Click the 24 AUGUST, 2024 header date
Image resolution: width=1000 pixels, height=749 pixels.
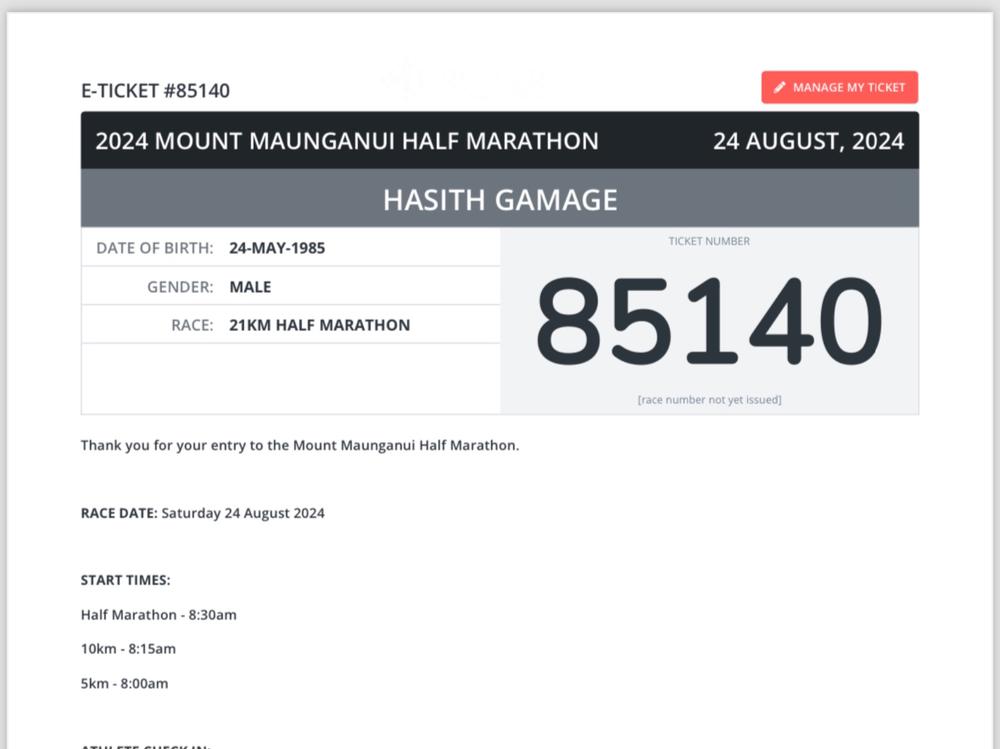click(808, 141)
